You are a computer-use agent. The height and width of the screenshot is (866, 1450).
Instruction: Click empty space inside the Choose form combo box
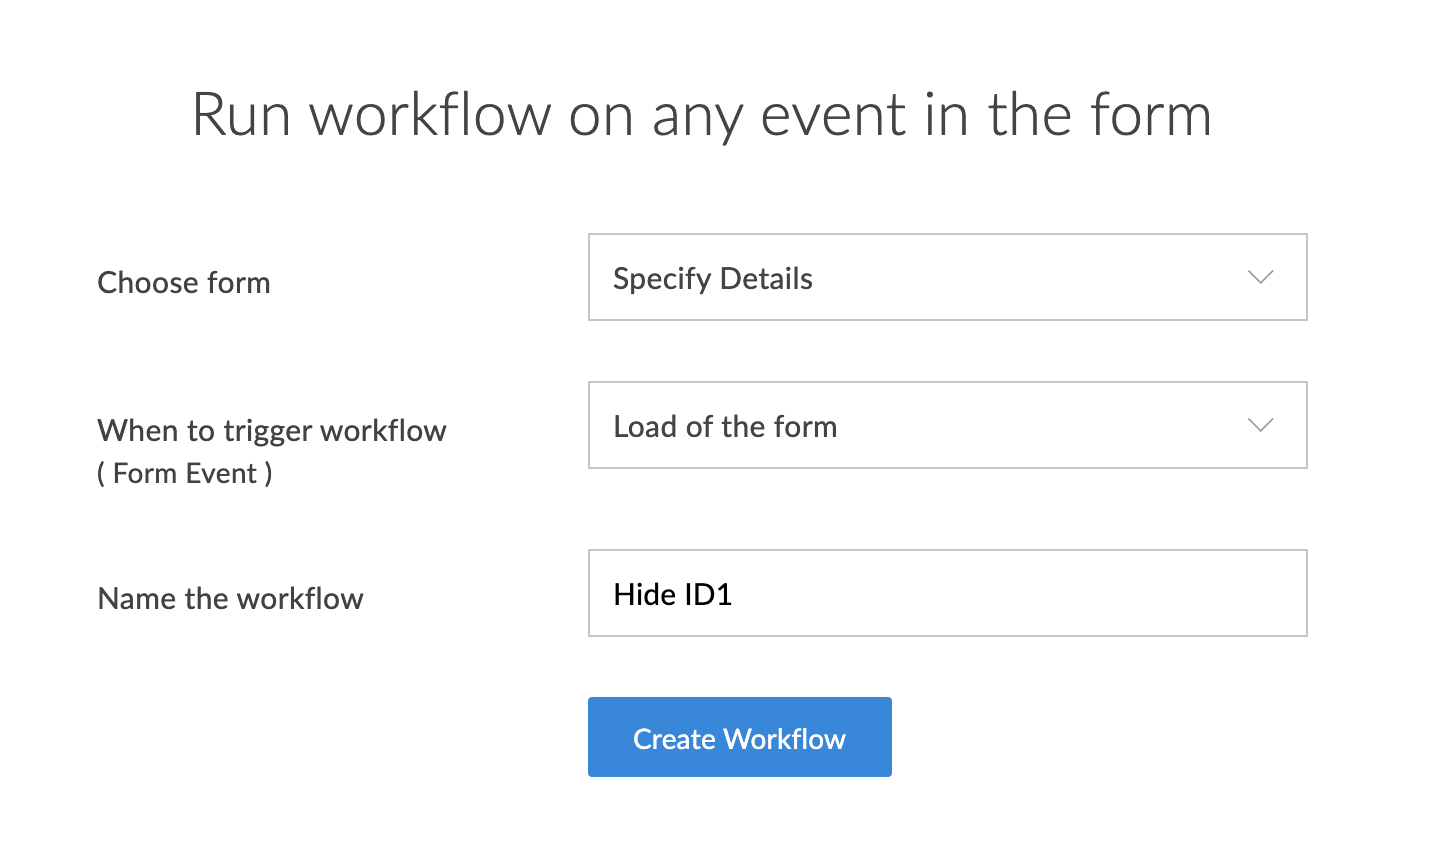click(x=1030, y=277)
